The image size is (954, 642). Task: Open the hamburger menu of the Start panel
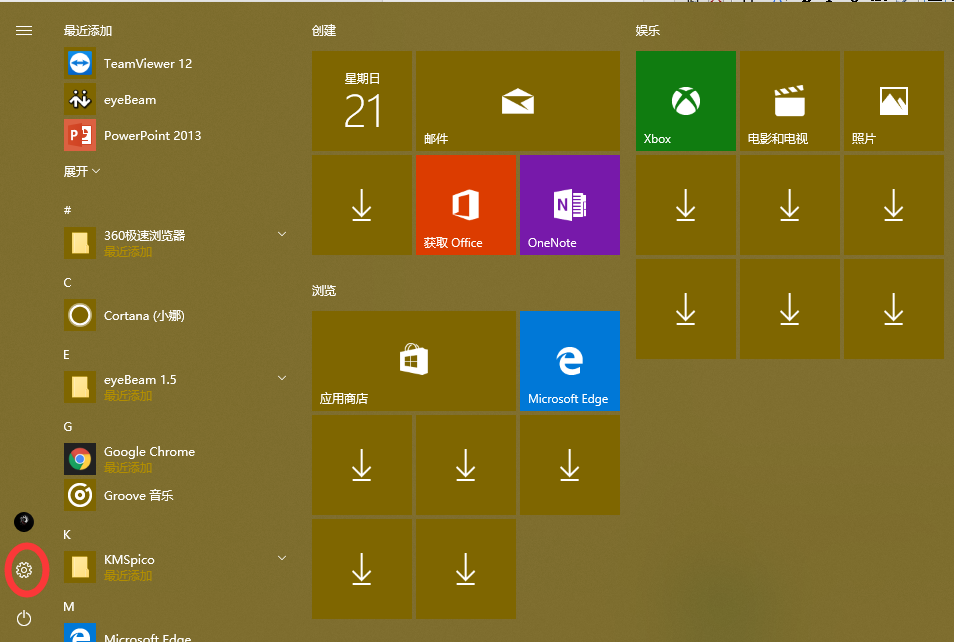[24, 30]
